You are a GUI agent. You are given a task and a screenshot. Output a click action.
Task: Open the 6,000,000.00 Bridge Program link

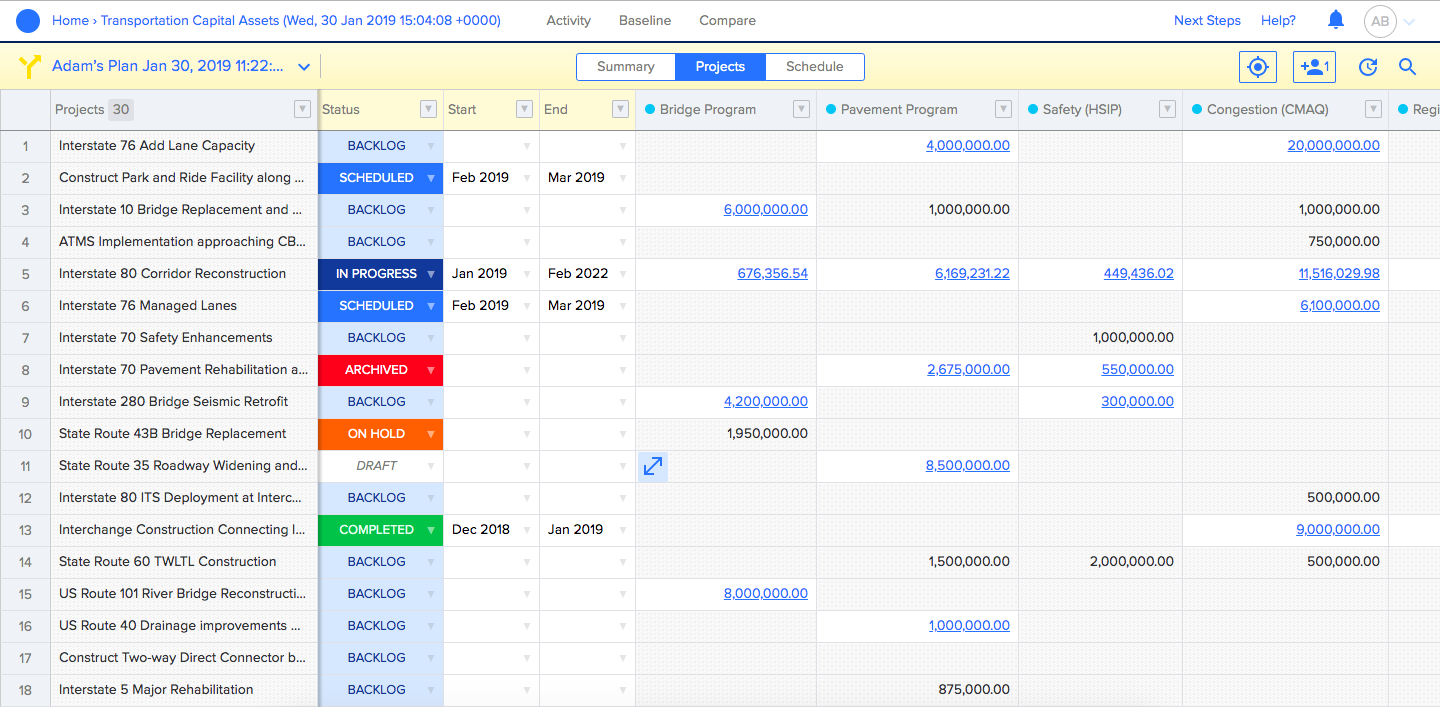[x=766, y=210]
